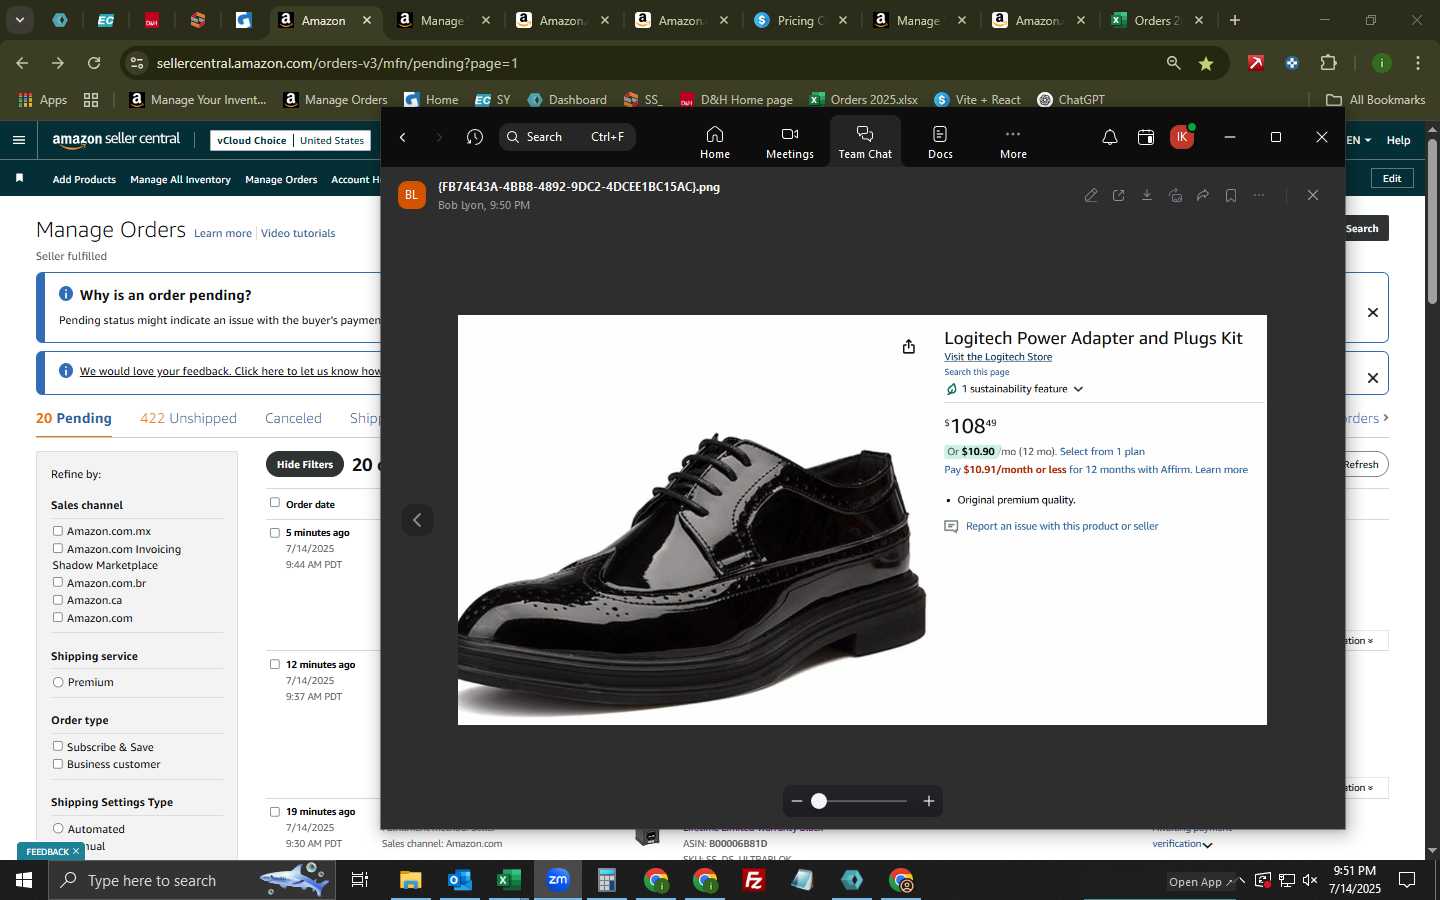
Task: Select the 5 minutes ago order checkbox
Action: pyautogui.click(x=275, y=533)
